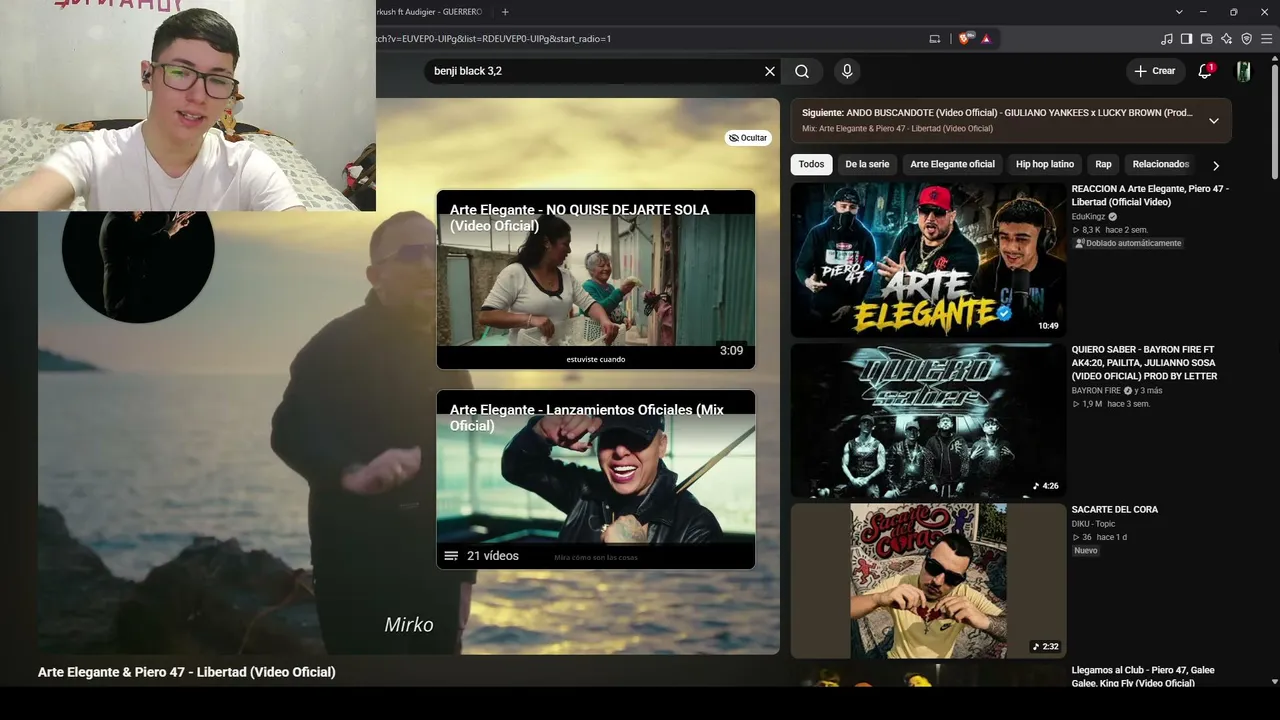The image size is (1280, 720).
Task: Focus the YouTube search field
Action: [595, 71]
